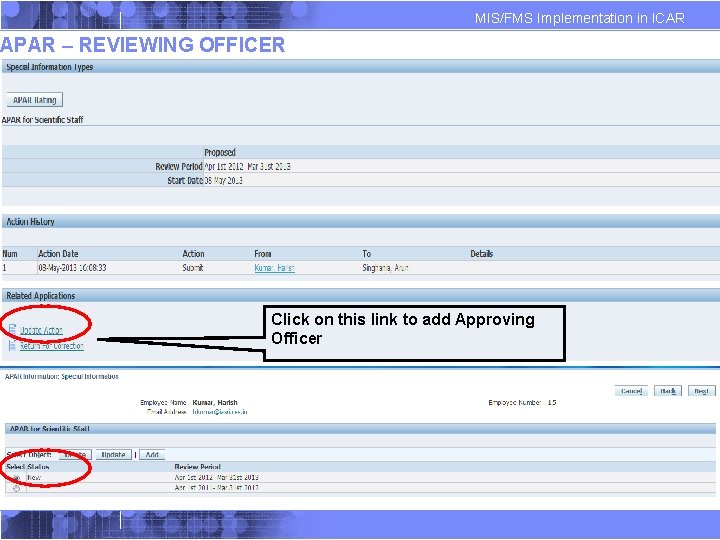
Task: Select radio button for New status row
Action: (x=17, y=478)
